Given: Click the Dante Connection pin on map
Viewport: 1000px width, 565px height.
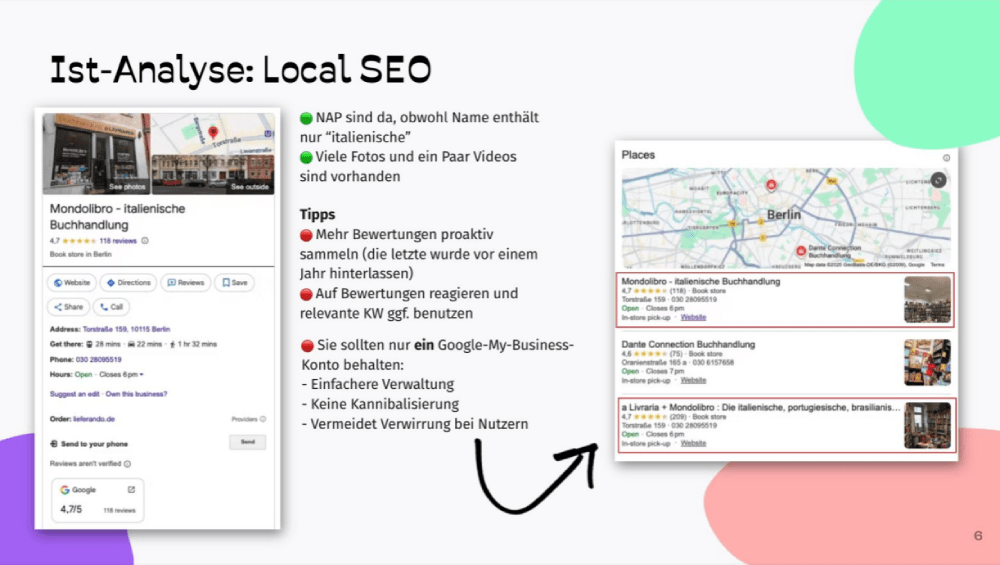Looking at the screenshot, I should point(801,251).
